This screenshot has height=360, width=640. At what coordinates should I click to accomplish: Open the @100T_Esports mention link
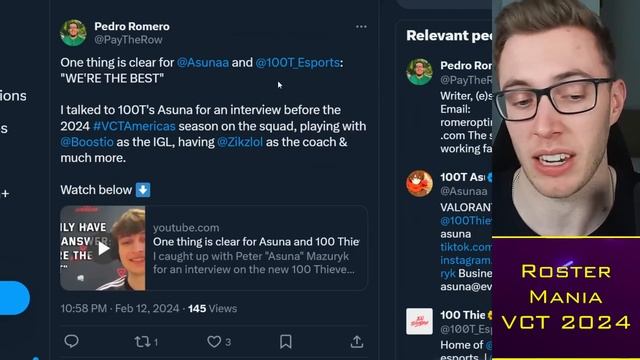point(298,62)
